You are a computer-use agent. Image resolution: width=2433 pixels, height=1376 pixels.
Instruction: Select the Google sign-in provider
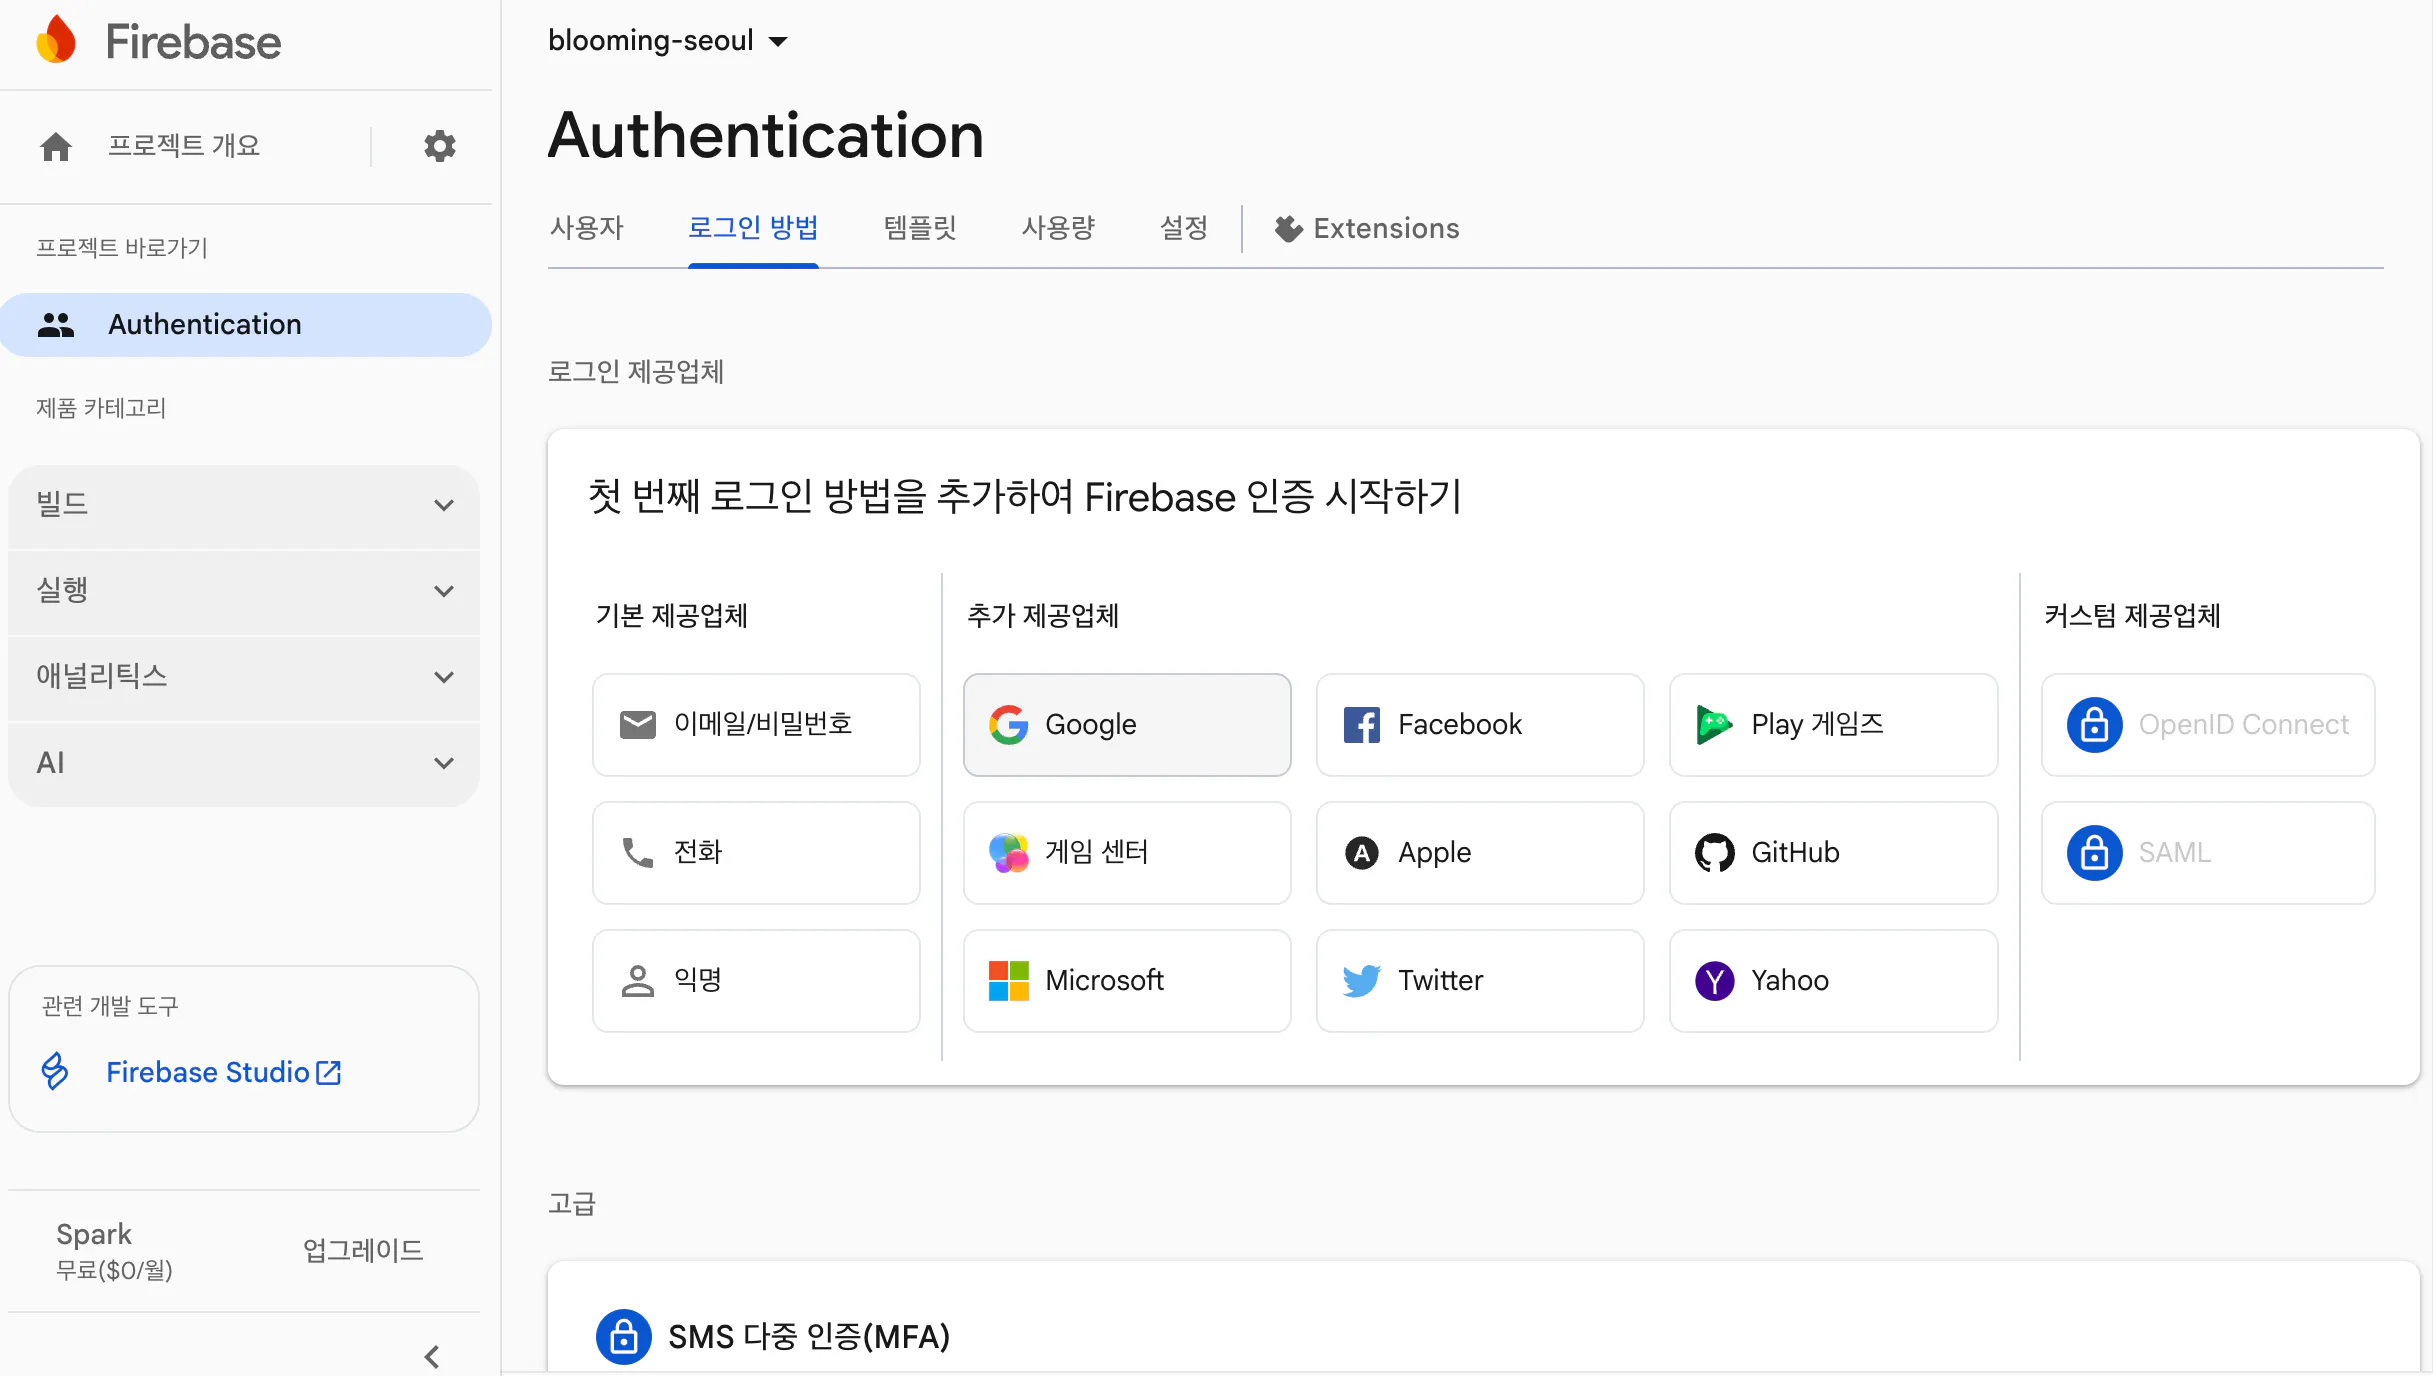tap(1126, 724)
